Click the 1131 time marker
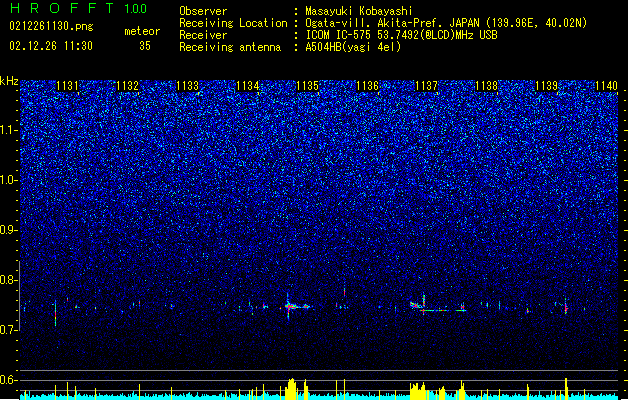The image size is (629, 400). (x=67, y=85)
